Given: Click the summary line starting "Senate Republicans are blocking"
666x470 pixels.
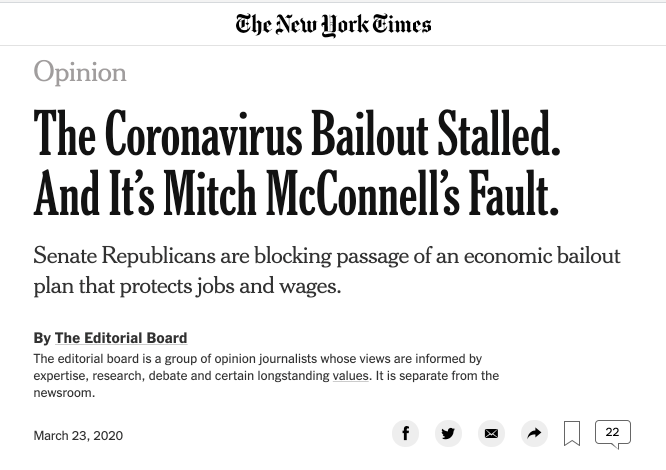Looking at the screenshot, I should pyautogui.click(x=326, y=256).
